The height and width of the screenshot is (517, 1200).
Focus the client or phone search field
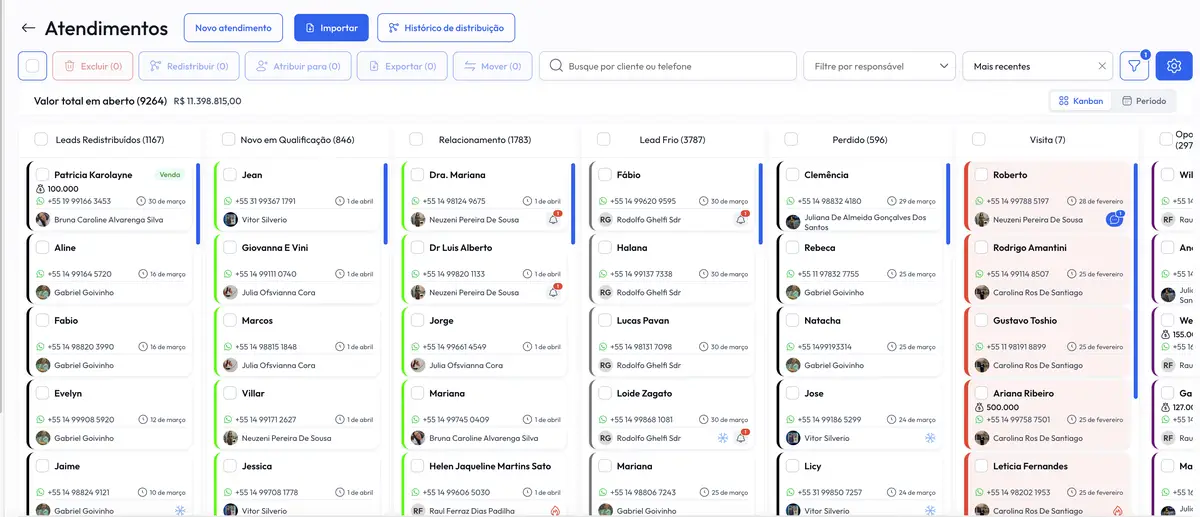pyautogui.click(x=668, y=66)
